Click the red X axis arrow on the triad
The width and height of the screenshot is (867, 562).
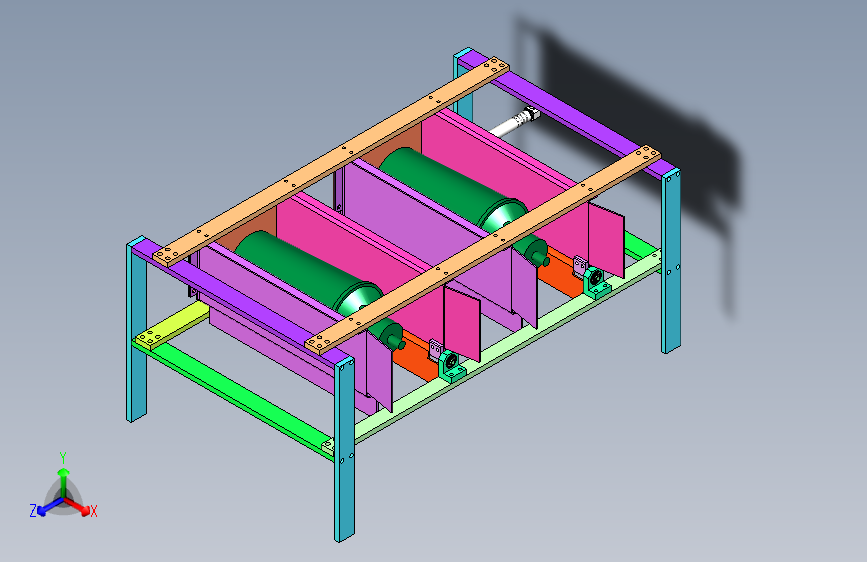(79, 506)
